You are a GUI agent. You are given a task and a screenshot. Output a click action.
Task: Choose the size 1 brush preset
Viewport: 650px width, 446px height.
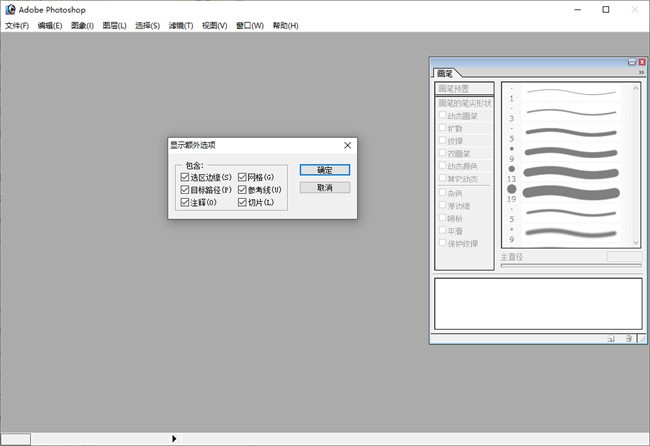click(566, 93)
